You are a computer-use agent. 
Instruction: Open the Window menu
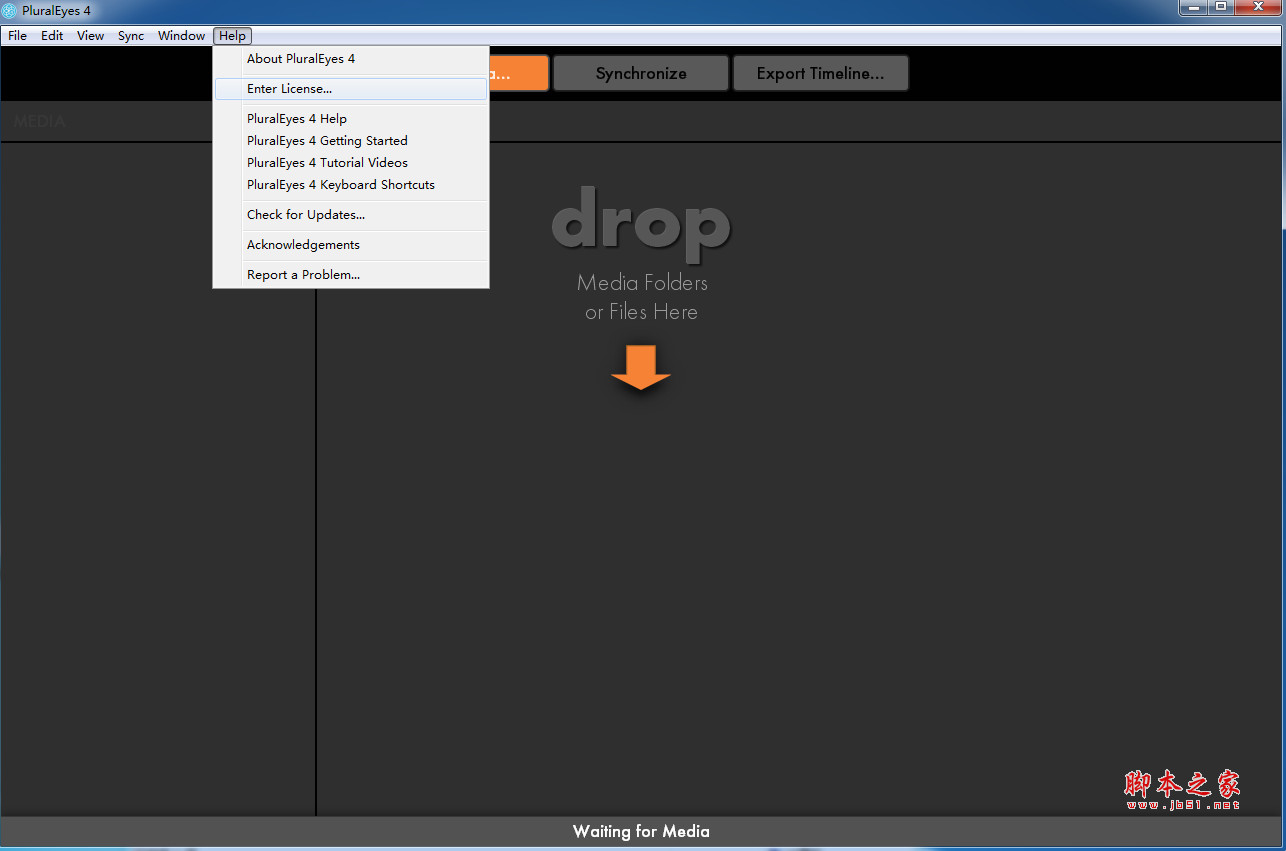pyautogui.click(x=181, y=36)
